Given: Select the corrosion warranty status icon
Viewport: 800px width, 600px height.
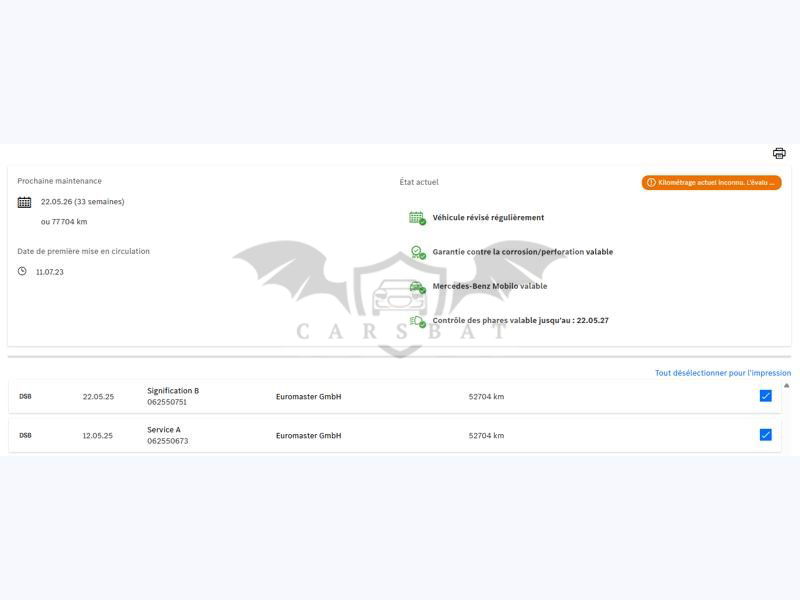Looking at the screenshot, I should pyautogui.click(x=417, y=252).
